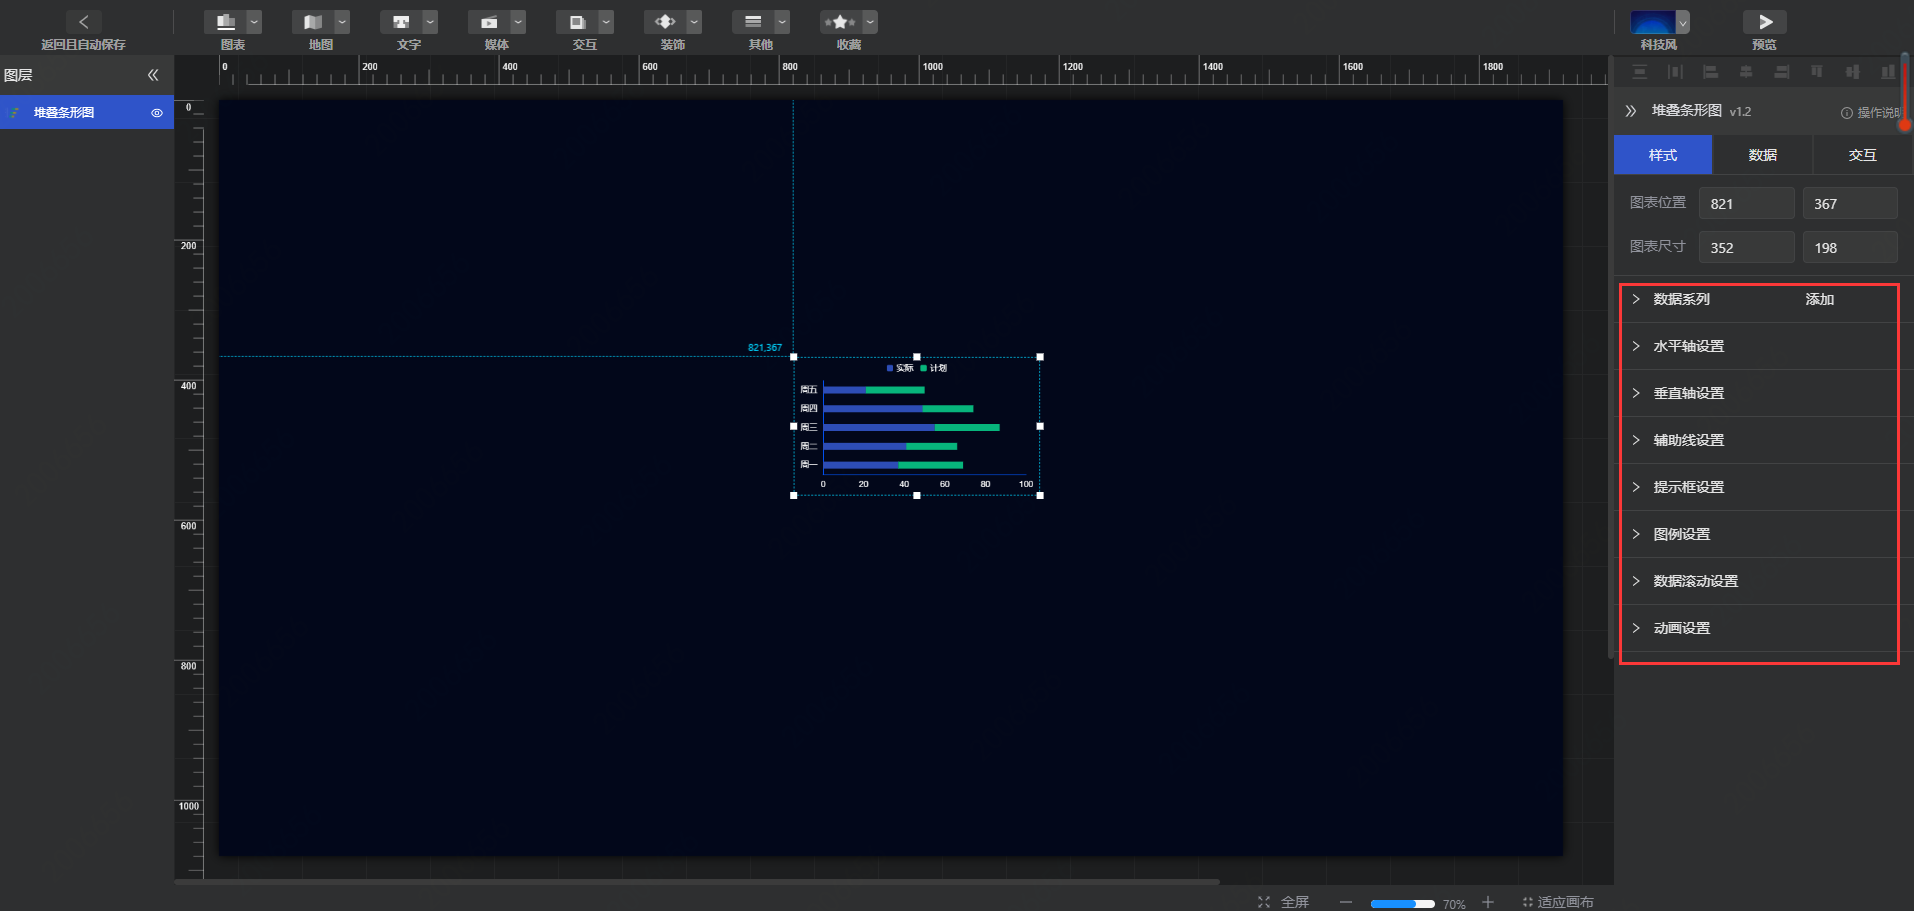This screenshot has width=1914, height=911.
Task: Click the zoom in plus icon
Action: coord(1488,902)
